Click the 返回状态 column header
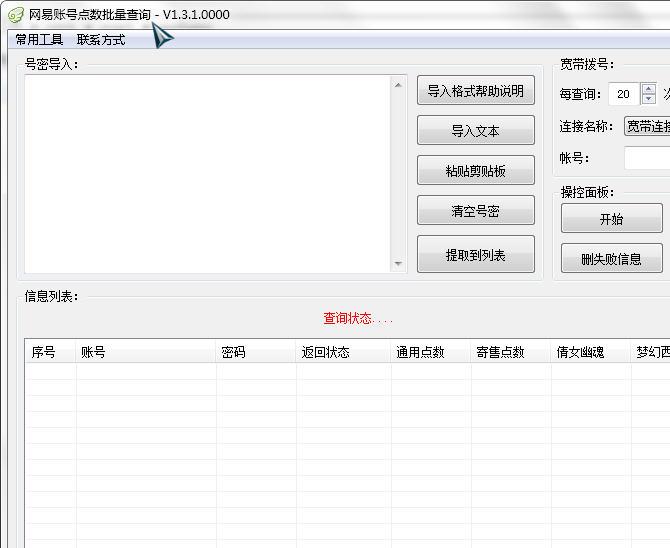 coord(343,352)
